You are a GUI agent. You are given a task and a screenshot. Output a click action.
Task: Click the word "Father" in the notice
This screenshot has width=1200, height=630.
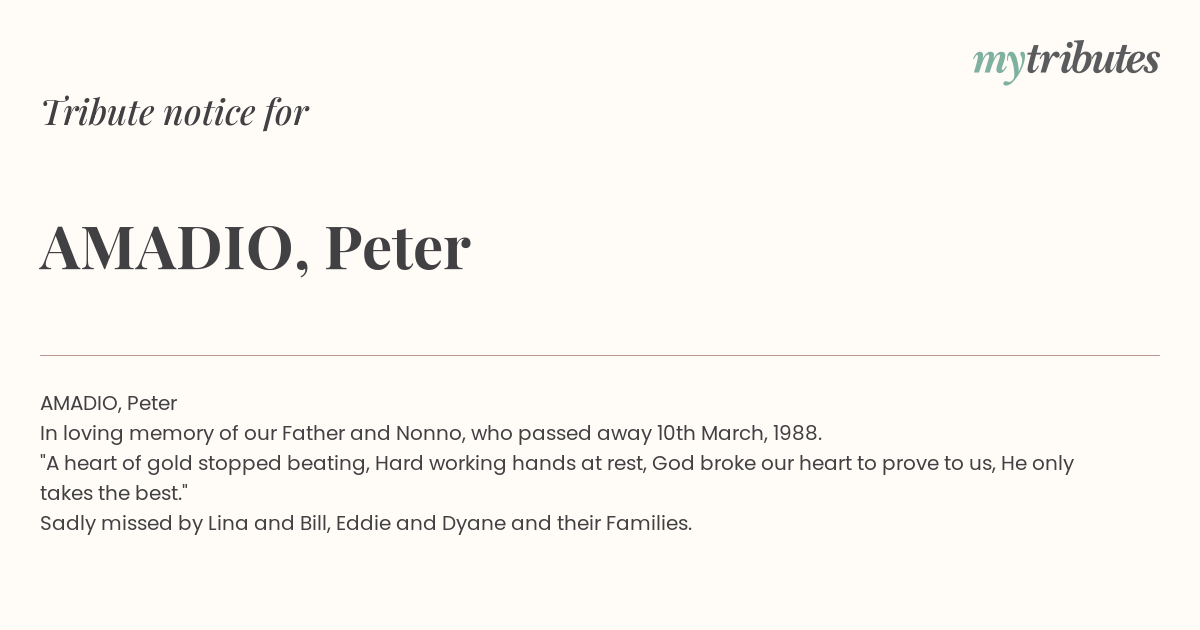click(x=315, y=433)
